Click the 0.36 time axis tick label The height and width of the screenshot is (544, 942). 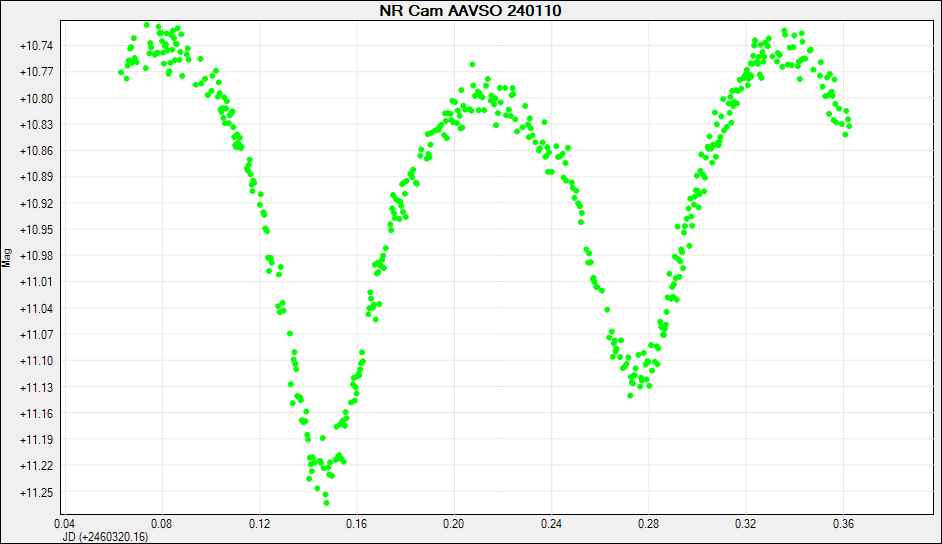pyautogui.click(x=843, y=523)
